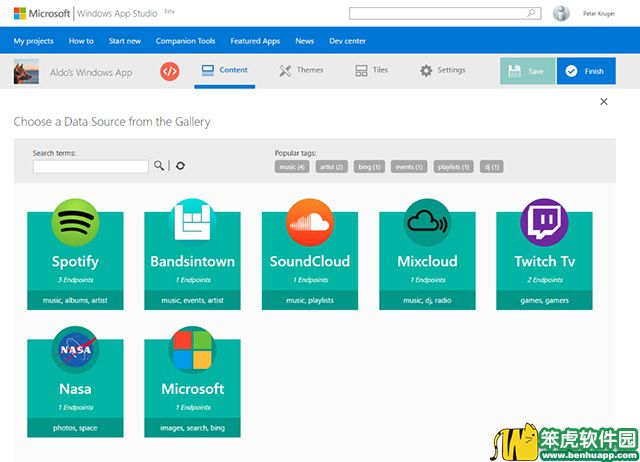
Task: Focus the top header search box
Action: [x=445, y=13]
